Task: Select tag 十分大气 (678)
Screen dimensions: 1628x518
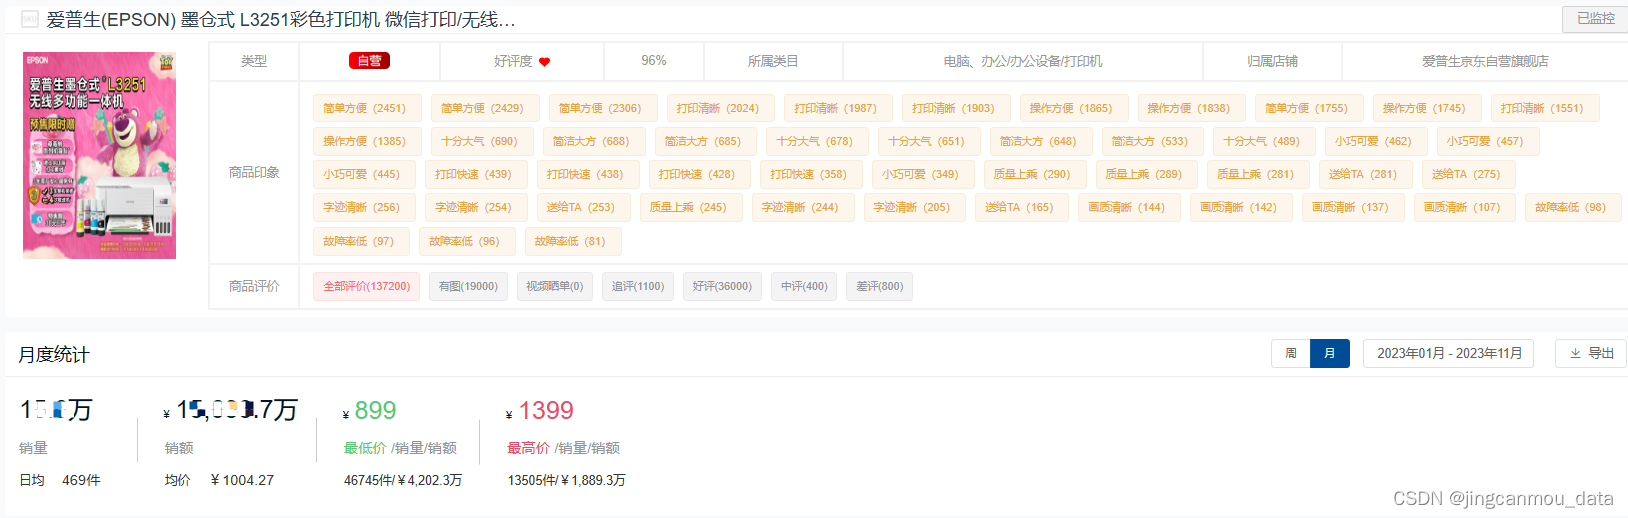Action: coord(815,141)
